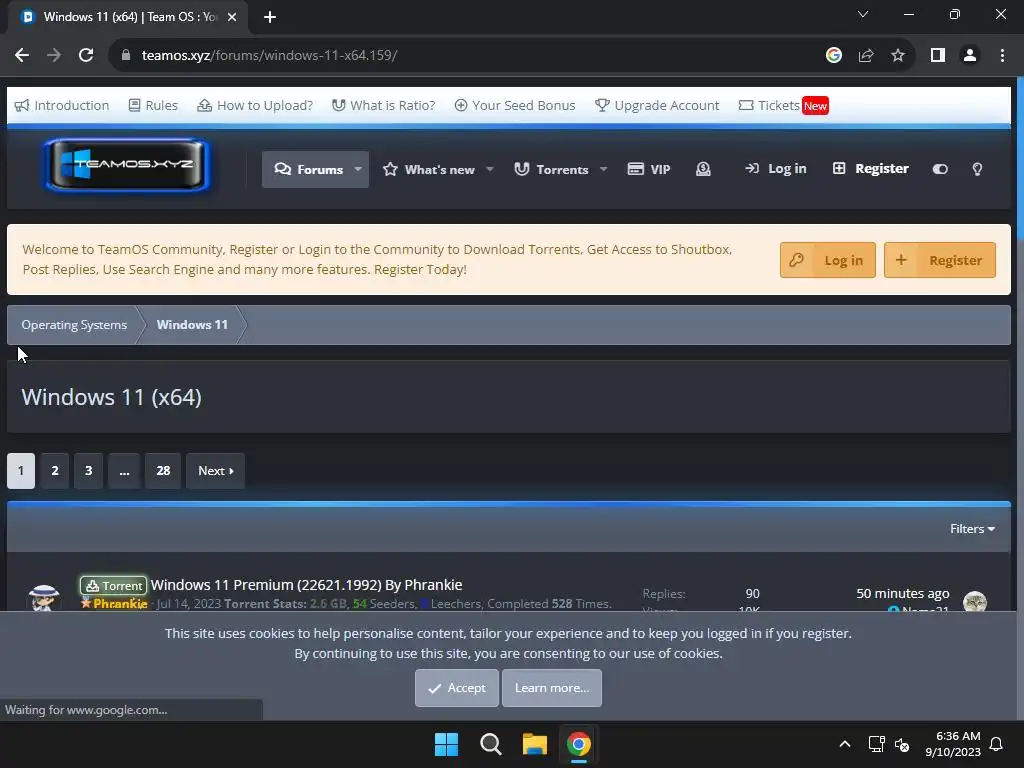This screenshot has height=768, width=1024.
Task: Click the Google icon in the address bar
Action: [833, 56]
